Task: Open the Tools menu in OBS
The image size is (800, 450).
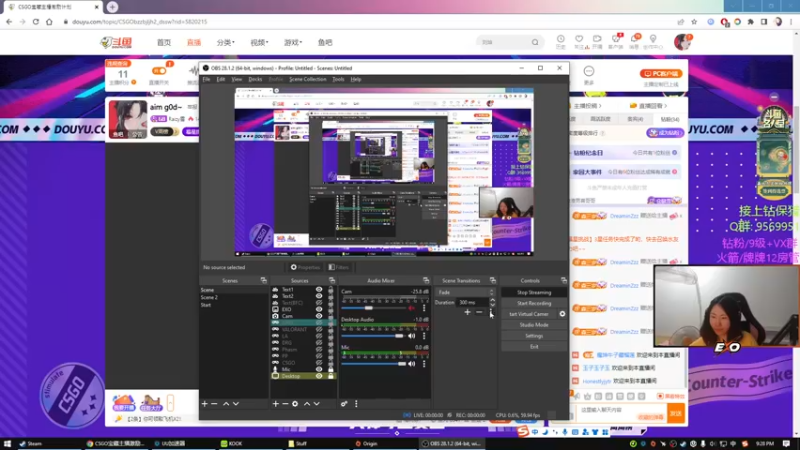Action: click(x=338, y=79)
